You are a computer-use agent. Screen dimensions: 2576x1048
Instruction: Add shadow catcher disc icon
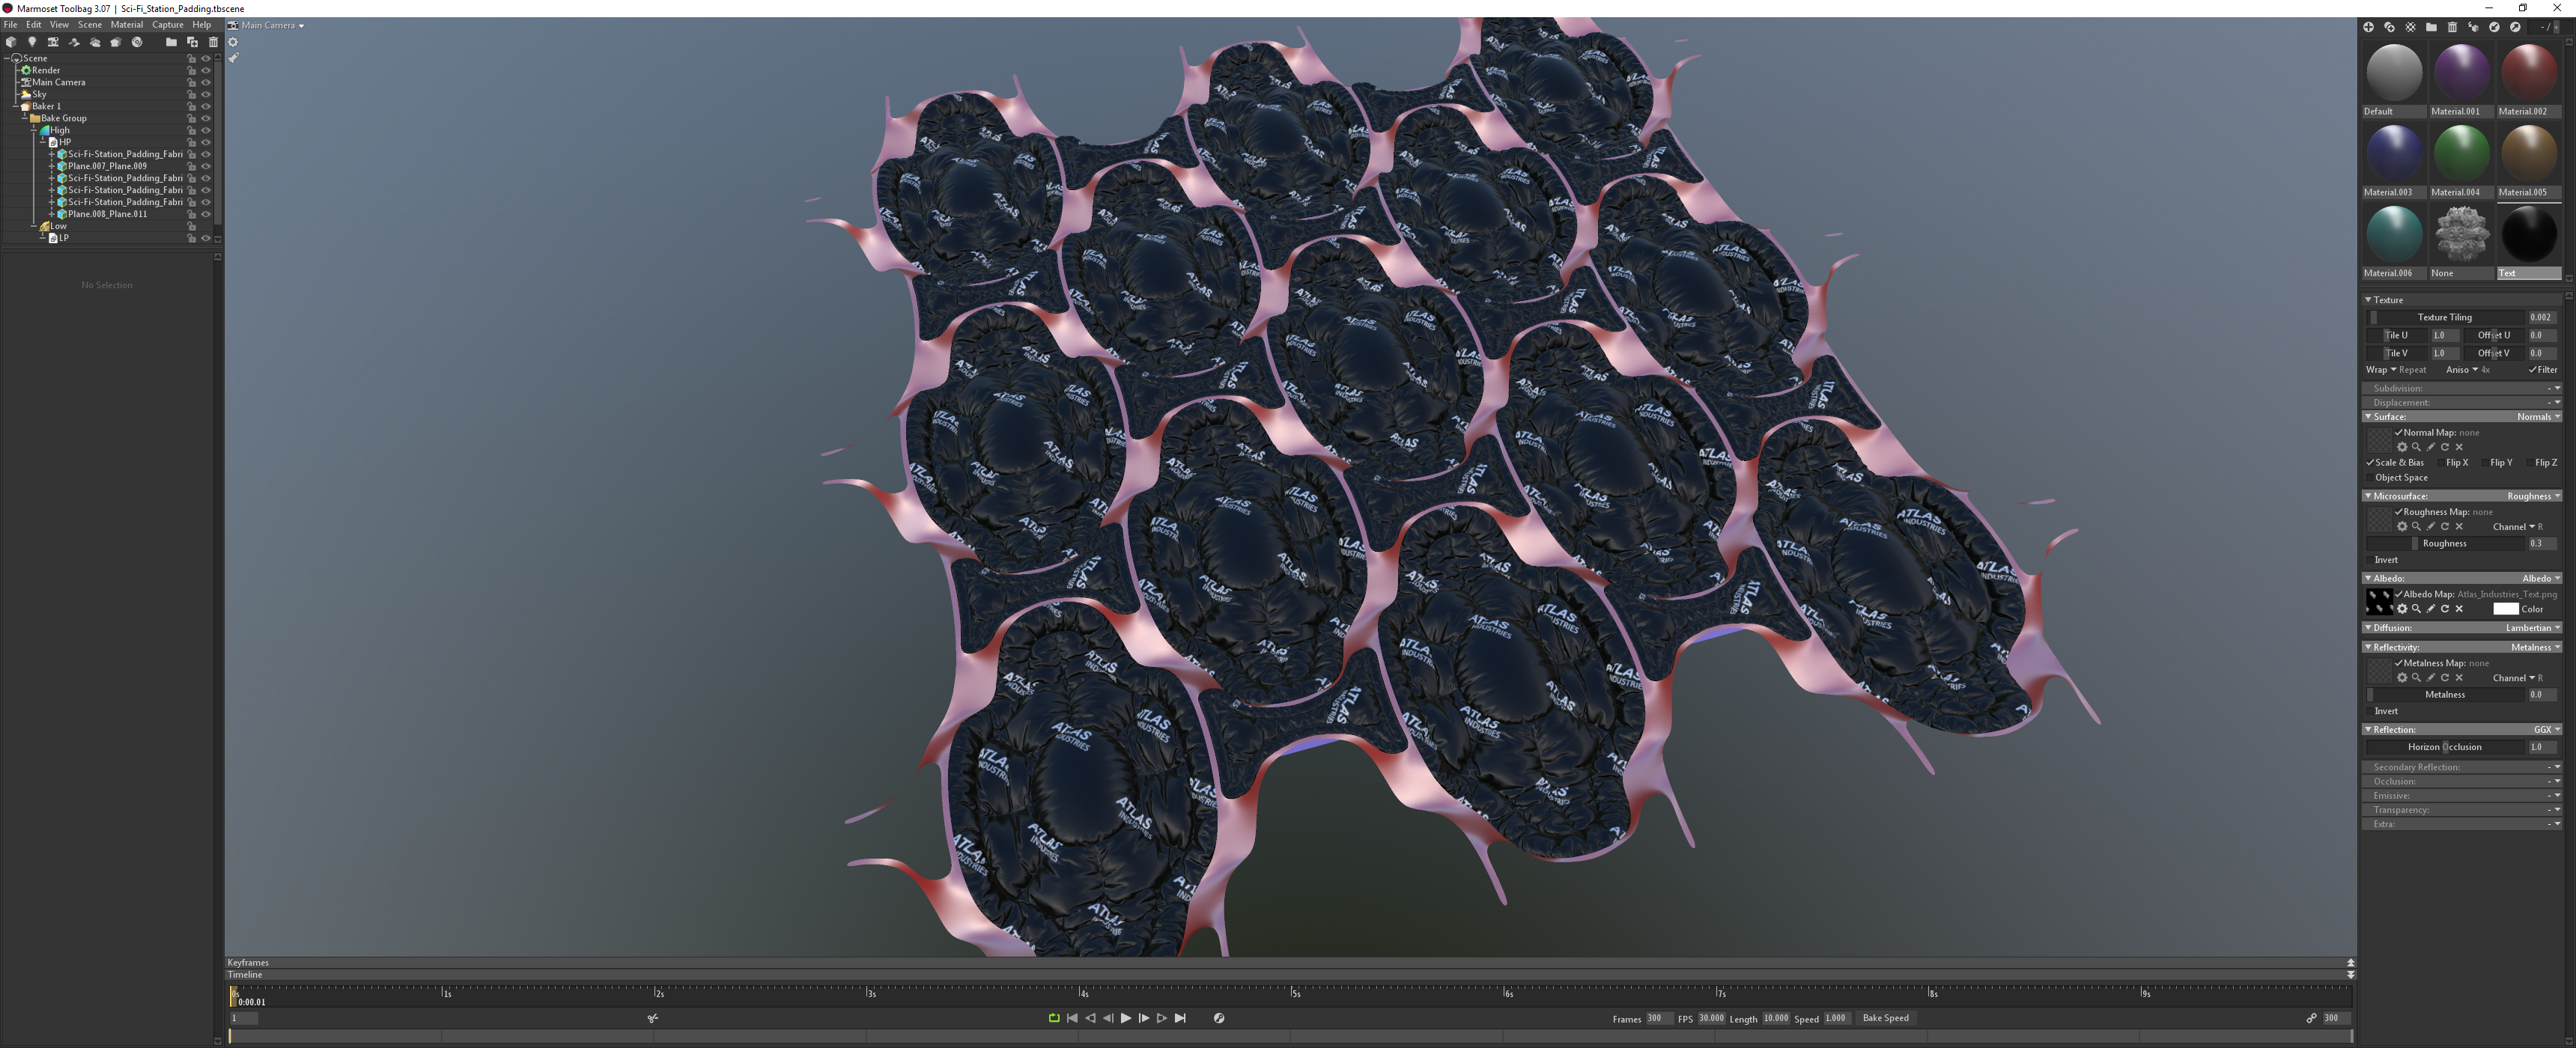click(x=137, y=42)
